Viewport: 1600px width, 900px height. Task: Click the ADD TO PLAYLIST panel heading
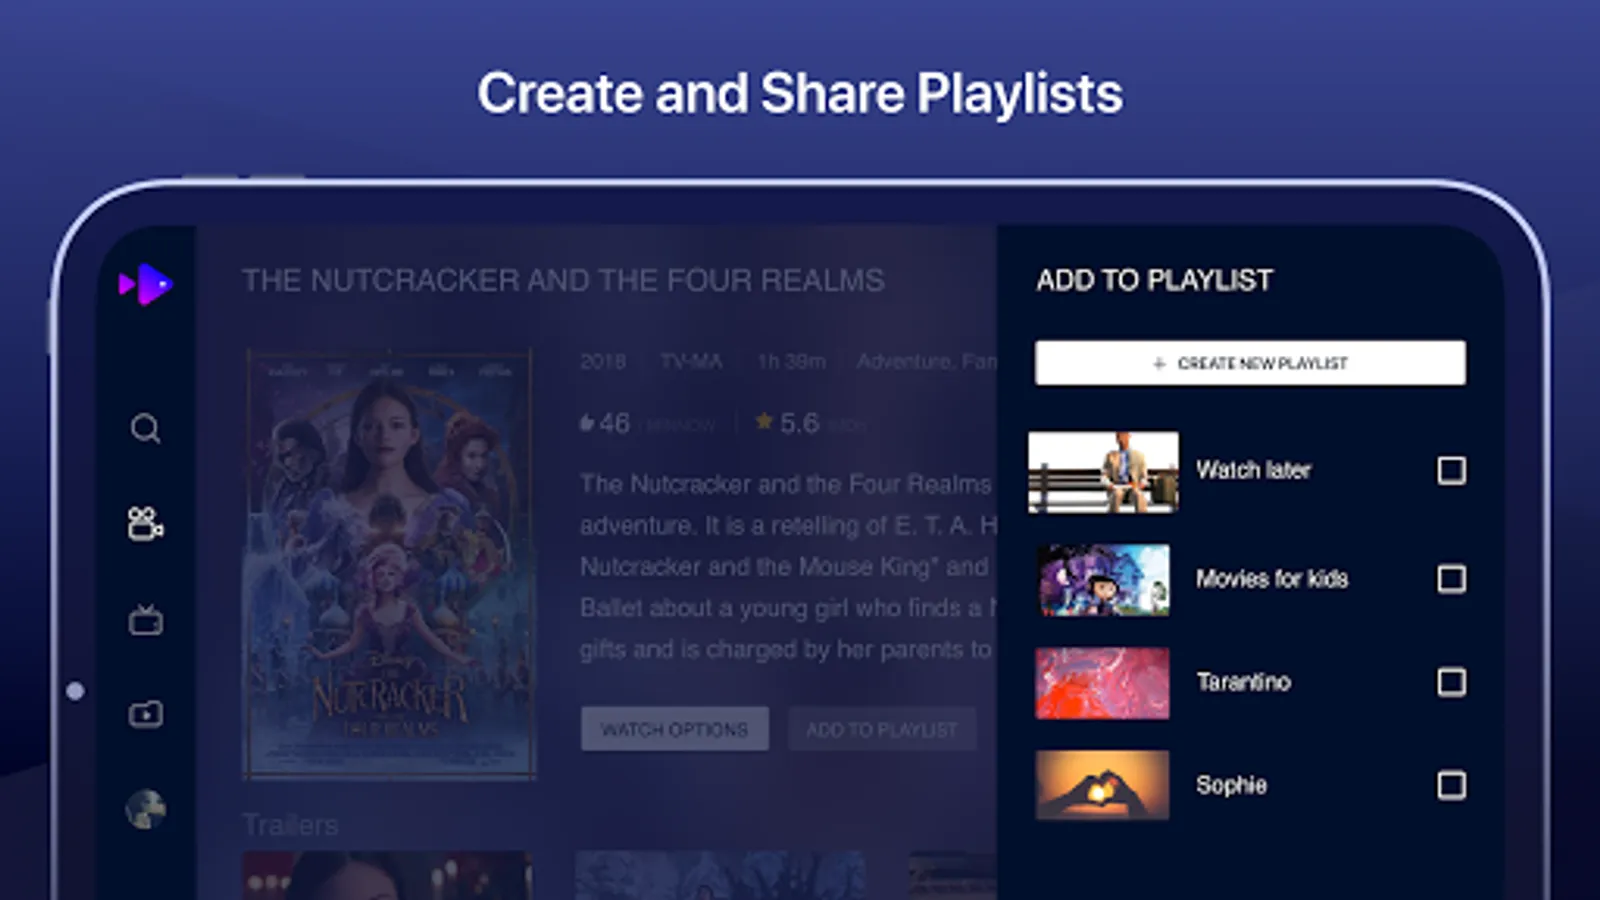(1154, 280)
